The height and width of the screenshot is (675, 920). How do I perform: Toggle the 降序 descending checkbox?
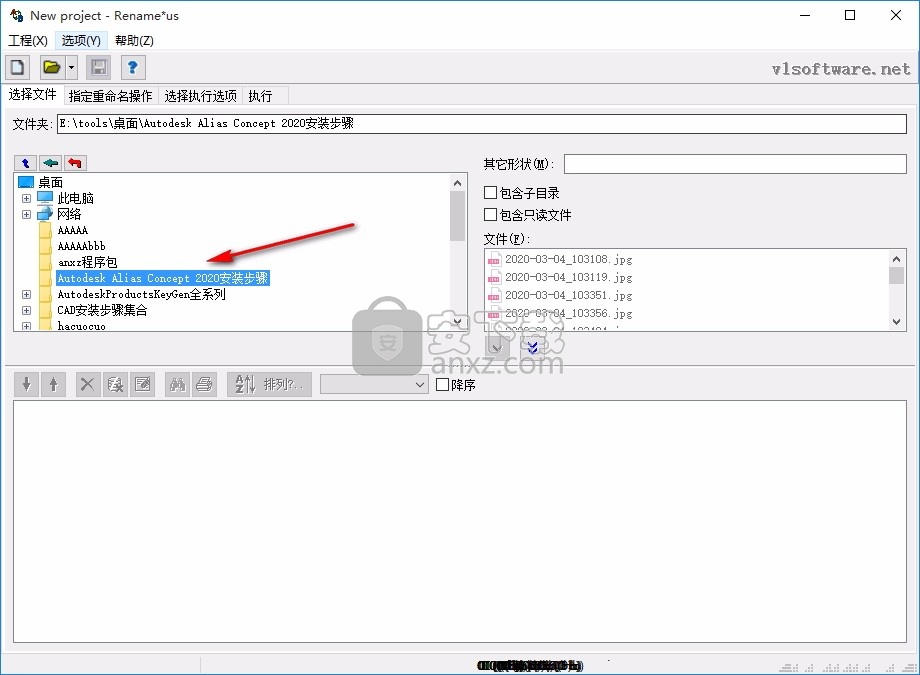click(443, 385)
